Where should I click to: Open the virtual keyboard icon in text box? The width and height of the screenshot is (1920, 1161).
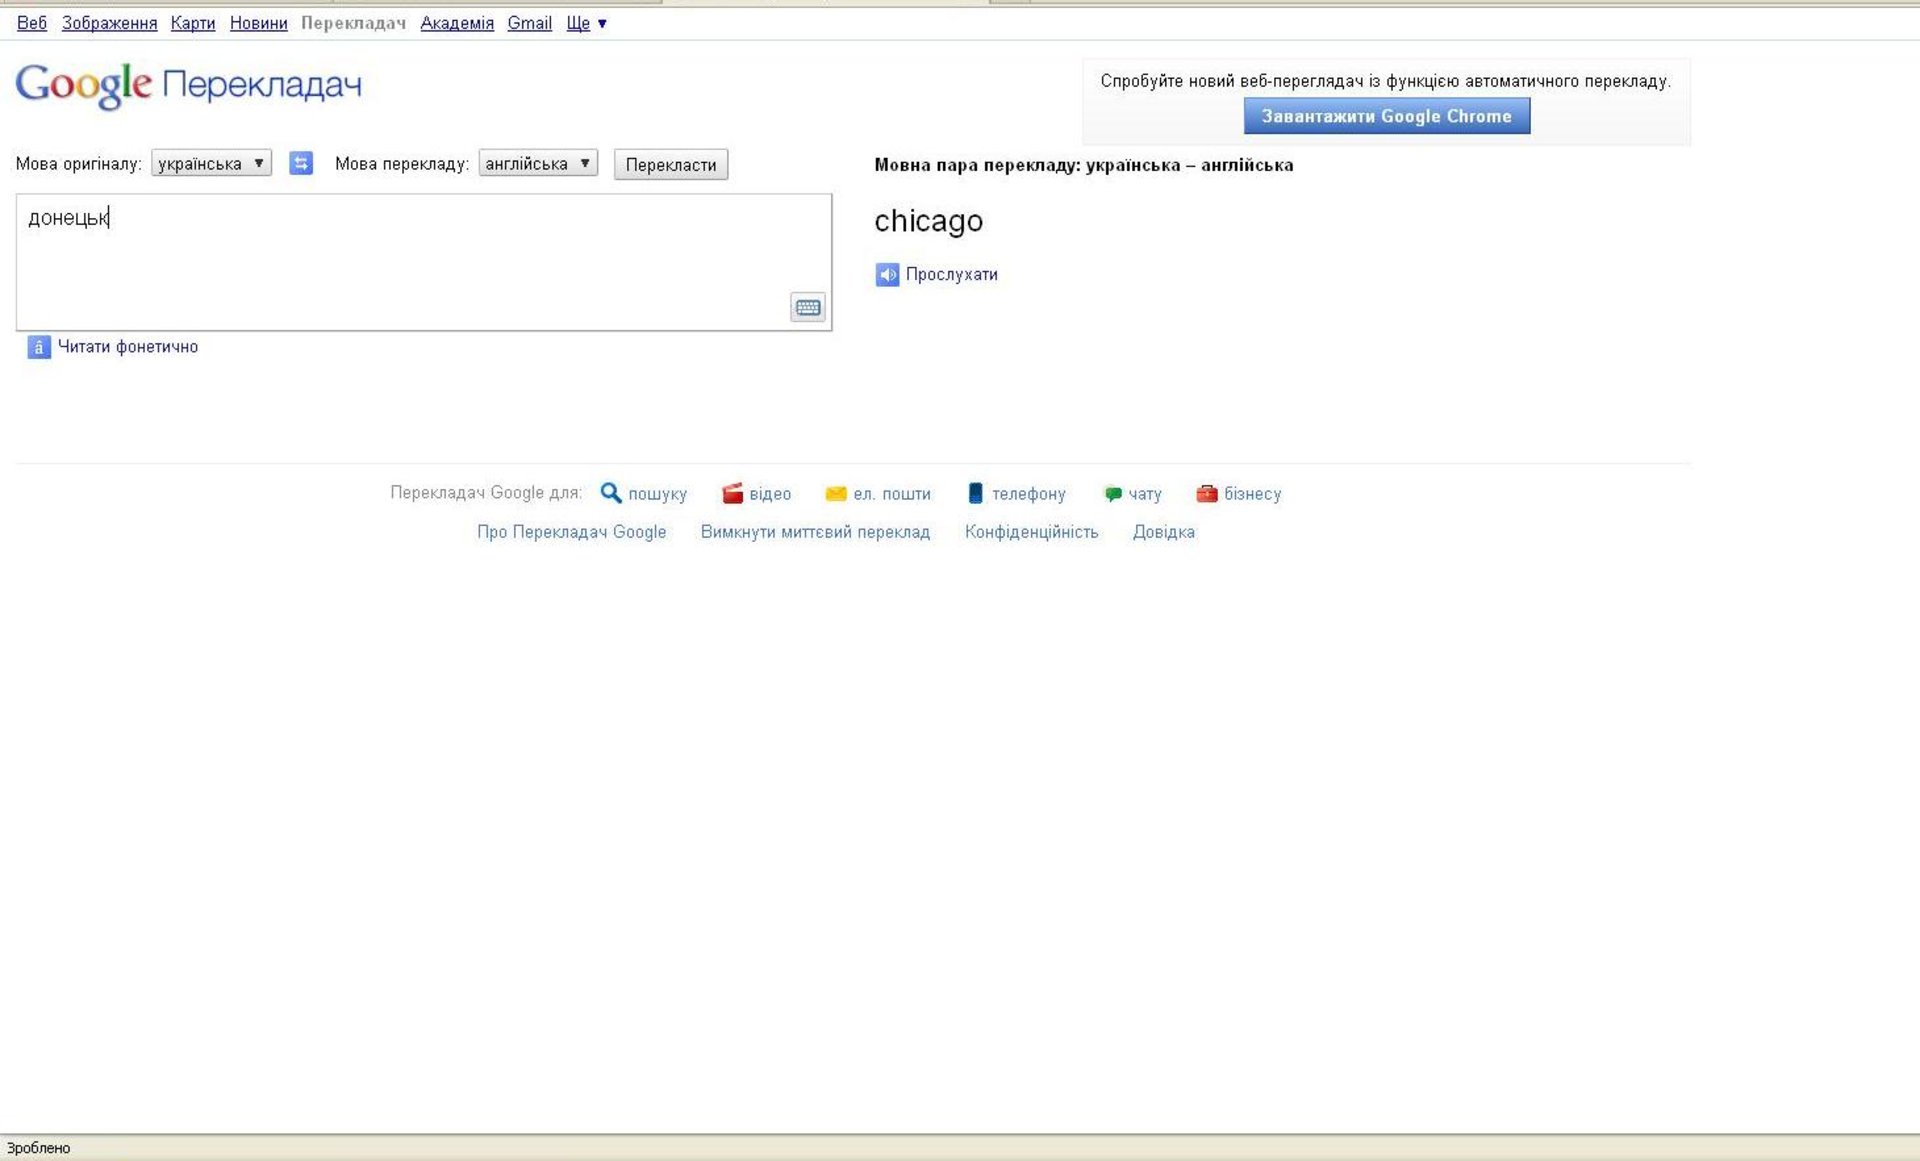click(808, 307)
